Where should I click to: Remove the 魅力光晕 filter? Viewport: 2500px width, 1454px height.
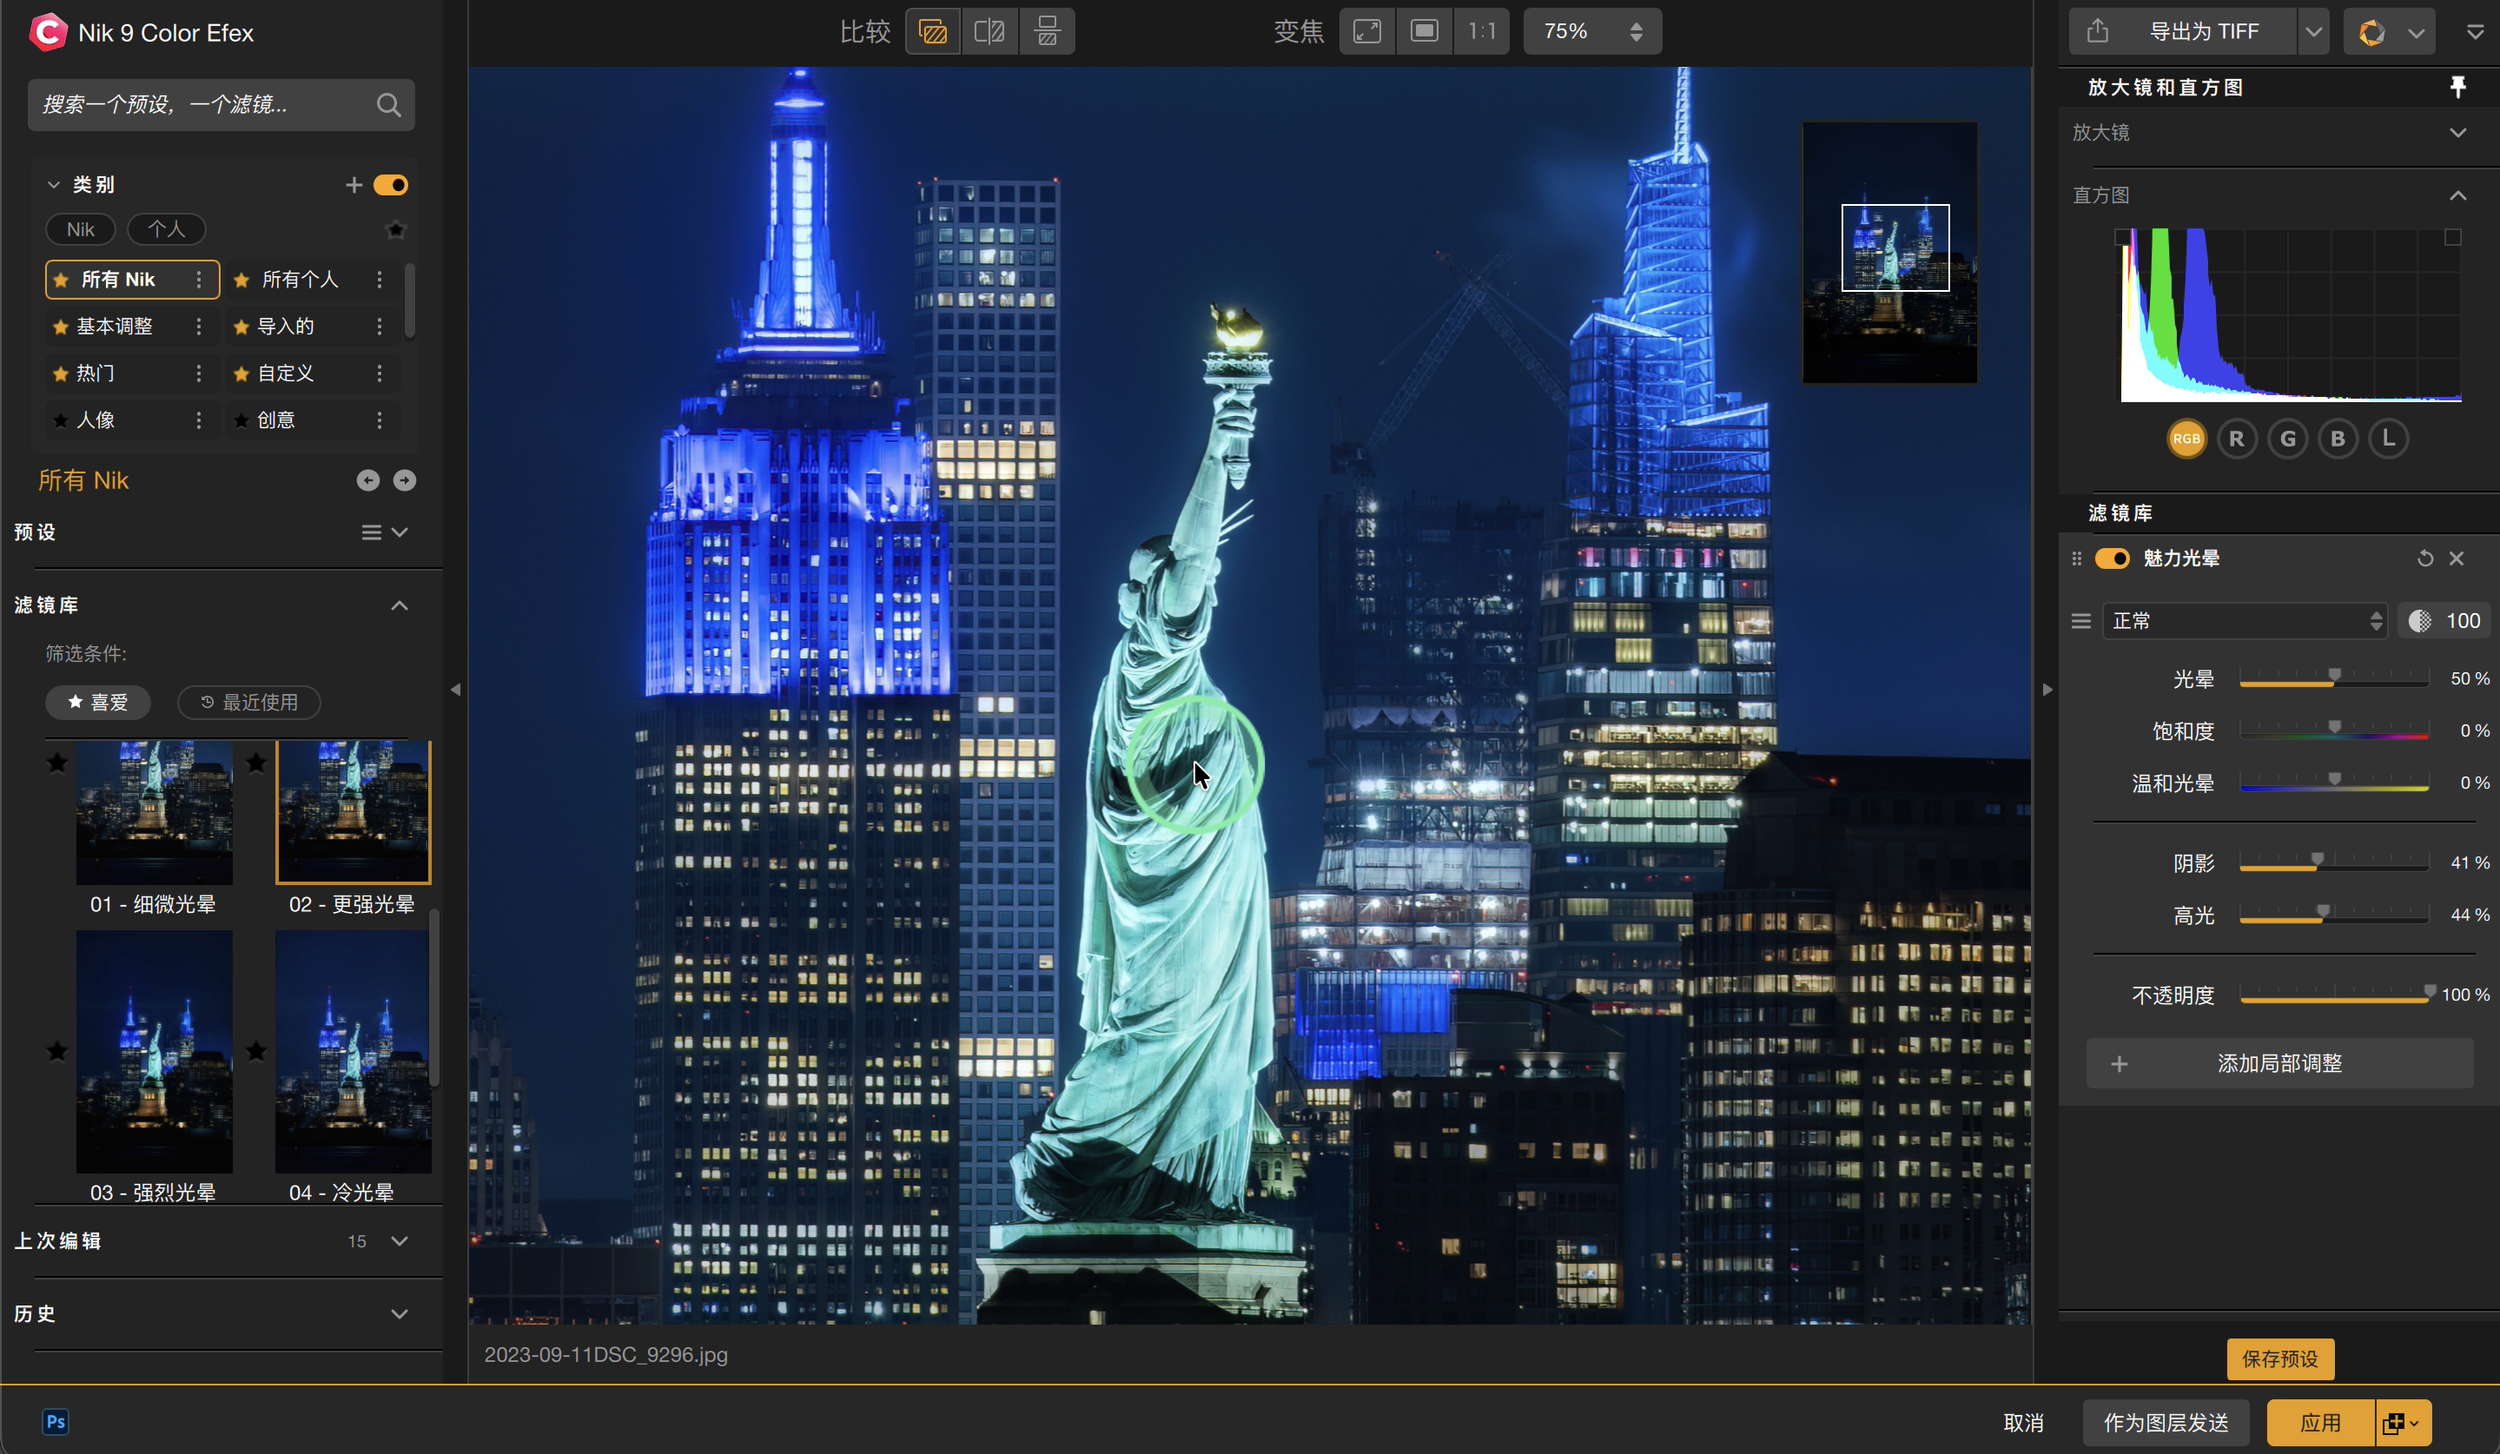pyautogui.click(x=2457, y=558)
